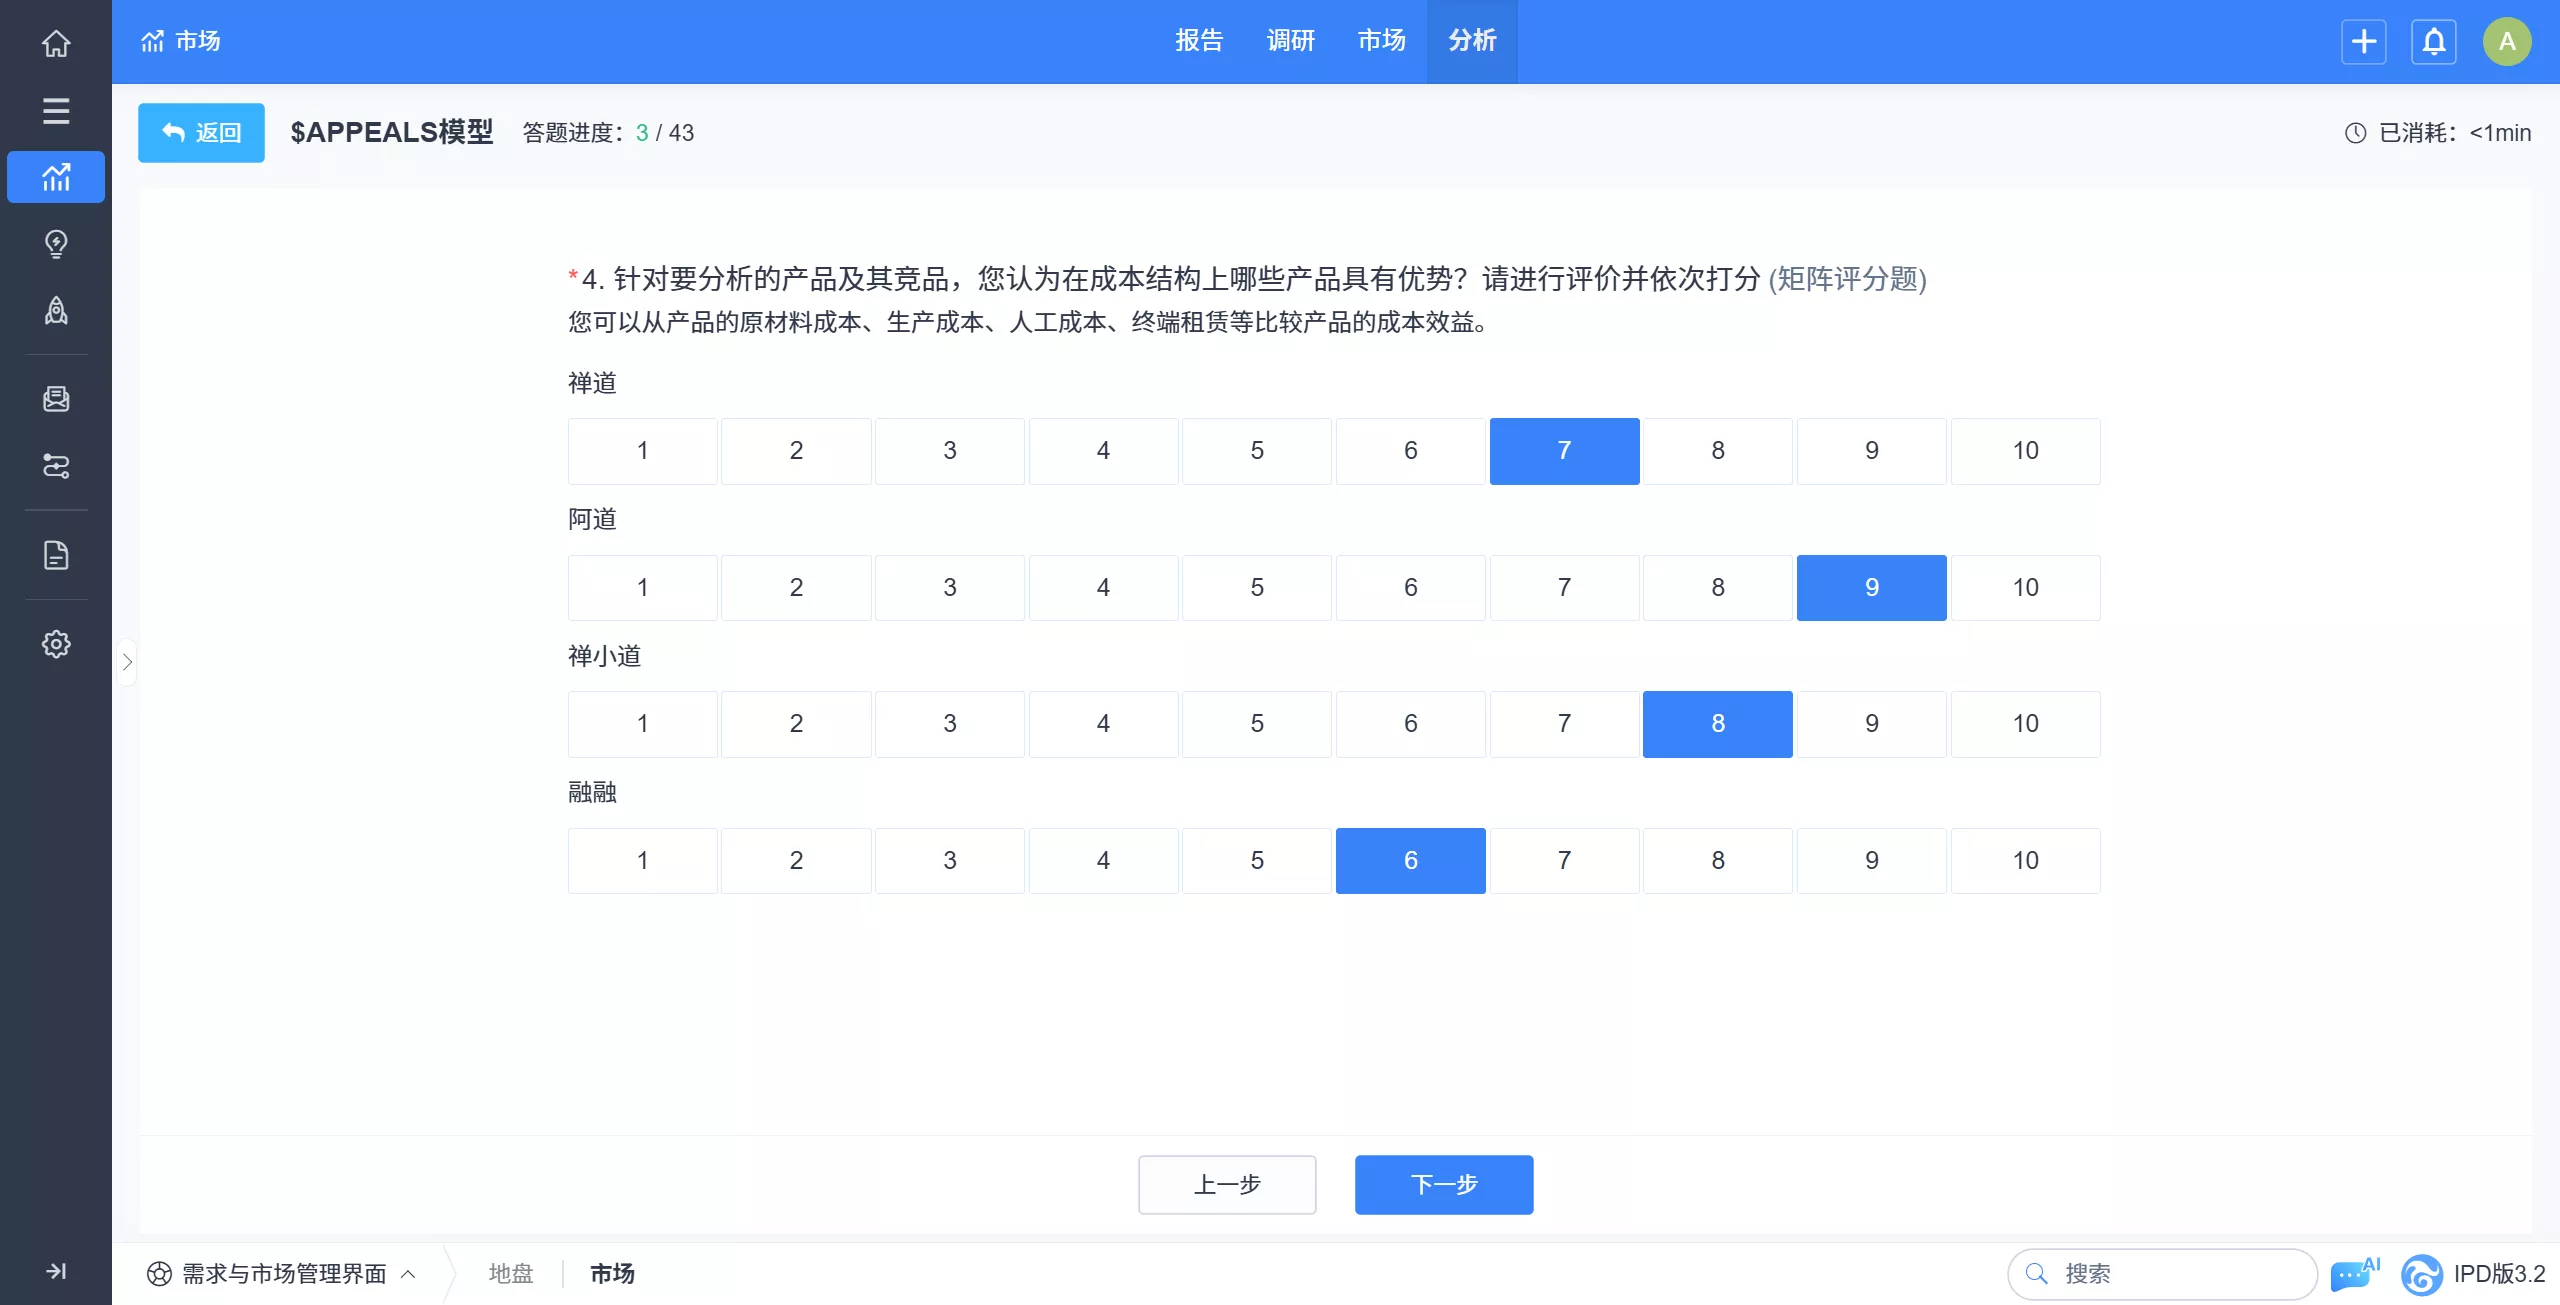The width and height of the screenshot is (2560, 1305).
Task: Click the 禅小道 row label
Action: 604,656
